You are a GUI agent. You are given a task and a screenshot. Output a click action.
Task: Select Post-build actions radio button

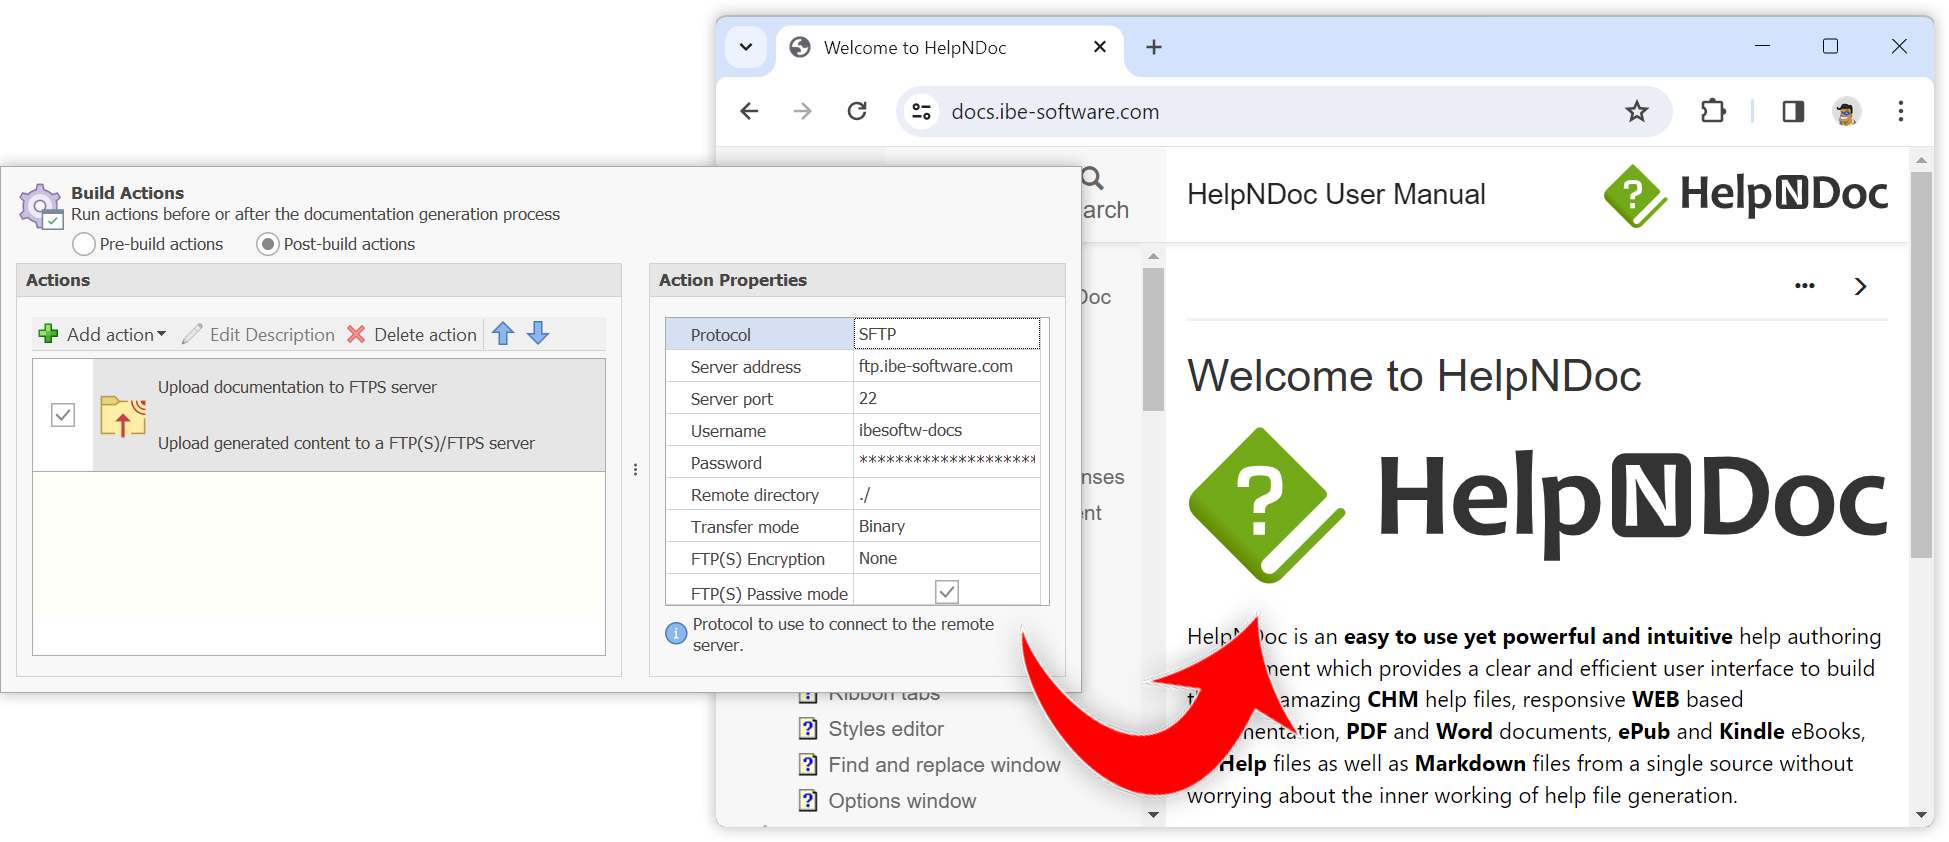[x=268, y=244]
